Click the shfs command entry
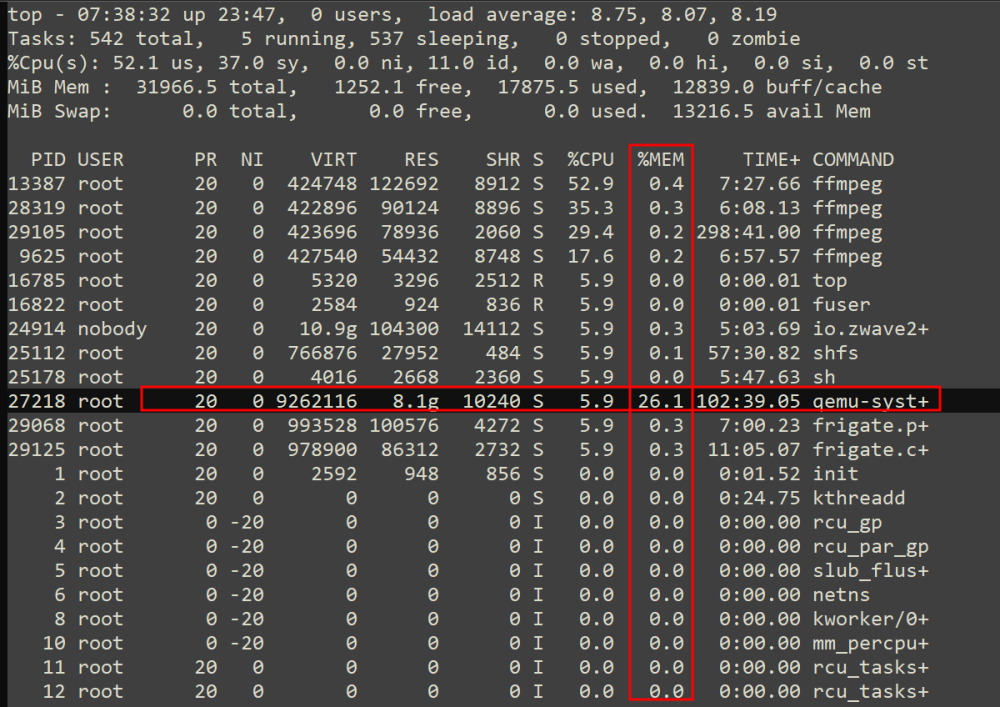The height and width of the screenshot is (707, 1000). pos(835,353)
